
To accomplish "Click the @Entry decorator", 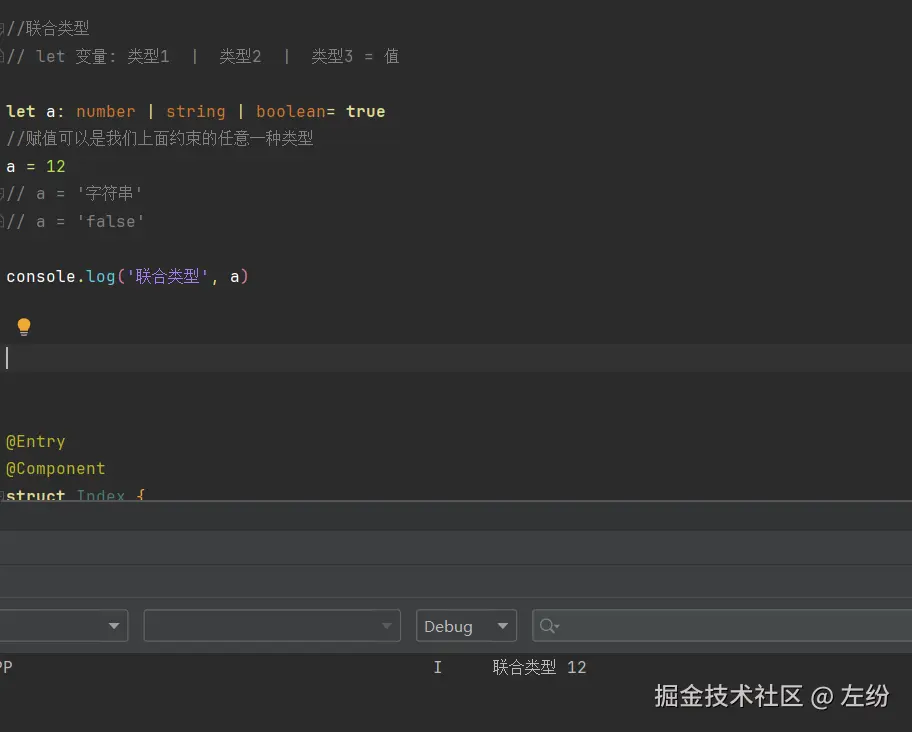I will [35, 441].
